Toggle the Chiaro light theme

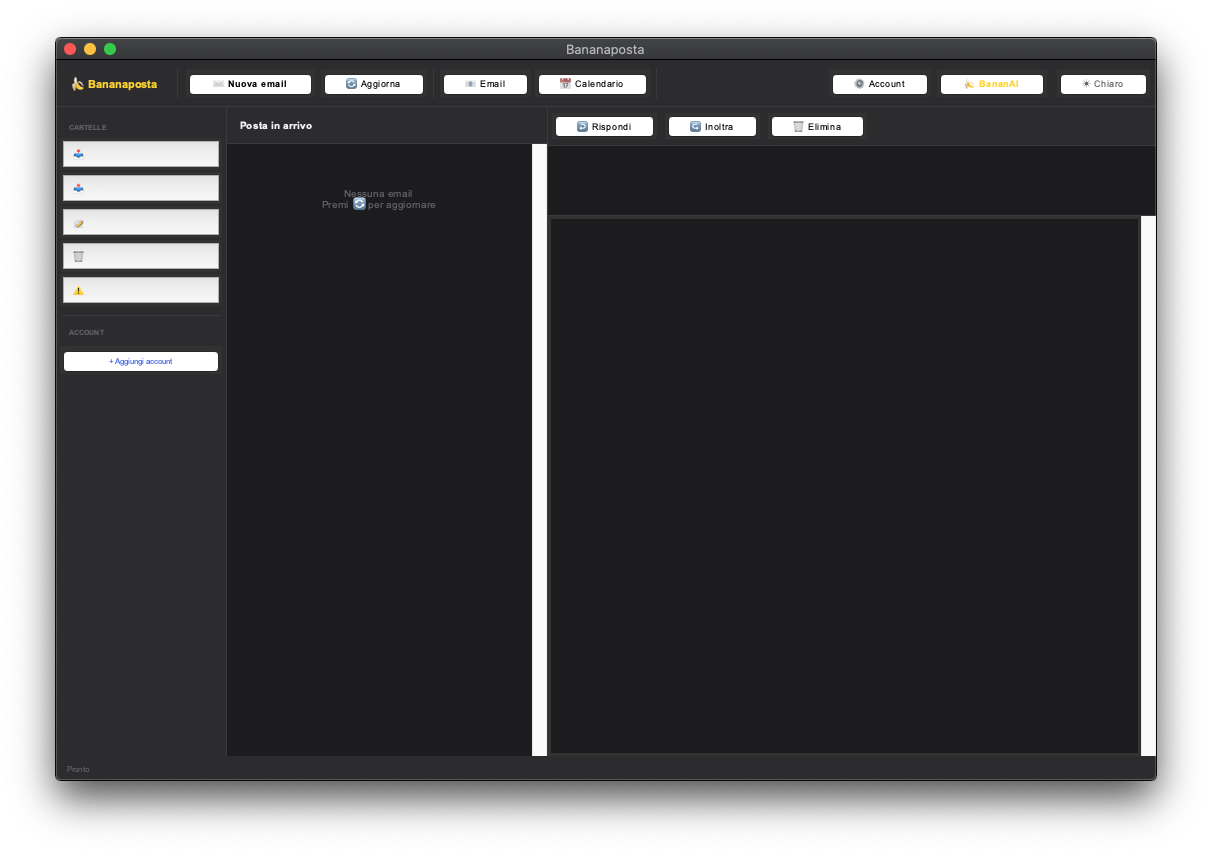pyautogui.click(x=1103, y=84)
